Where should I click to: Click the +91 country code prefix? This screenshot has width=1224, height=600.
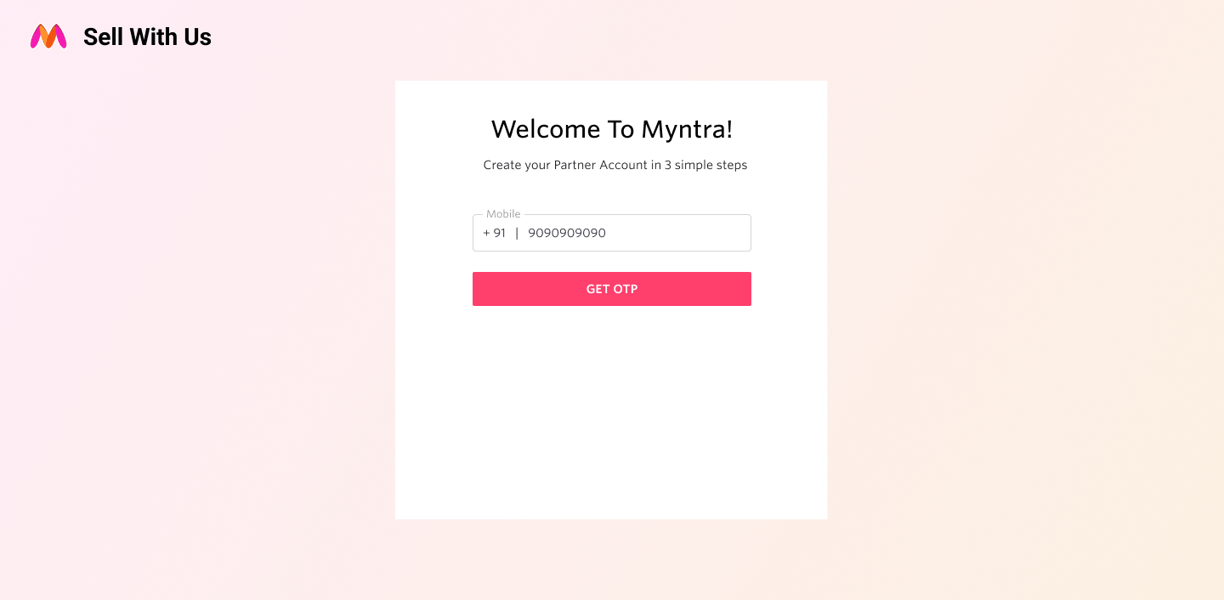click(x=494, y=233)
